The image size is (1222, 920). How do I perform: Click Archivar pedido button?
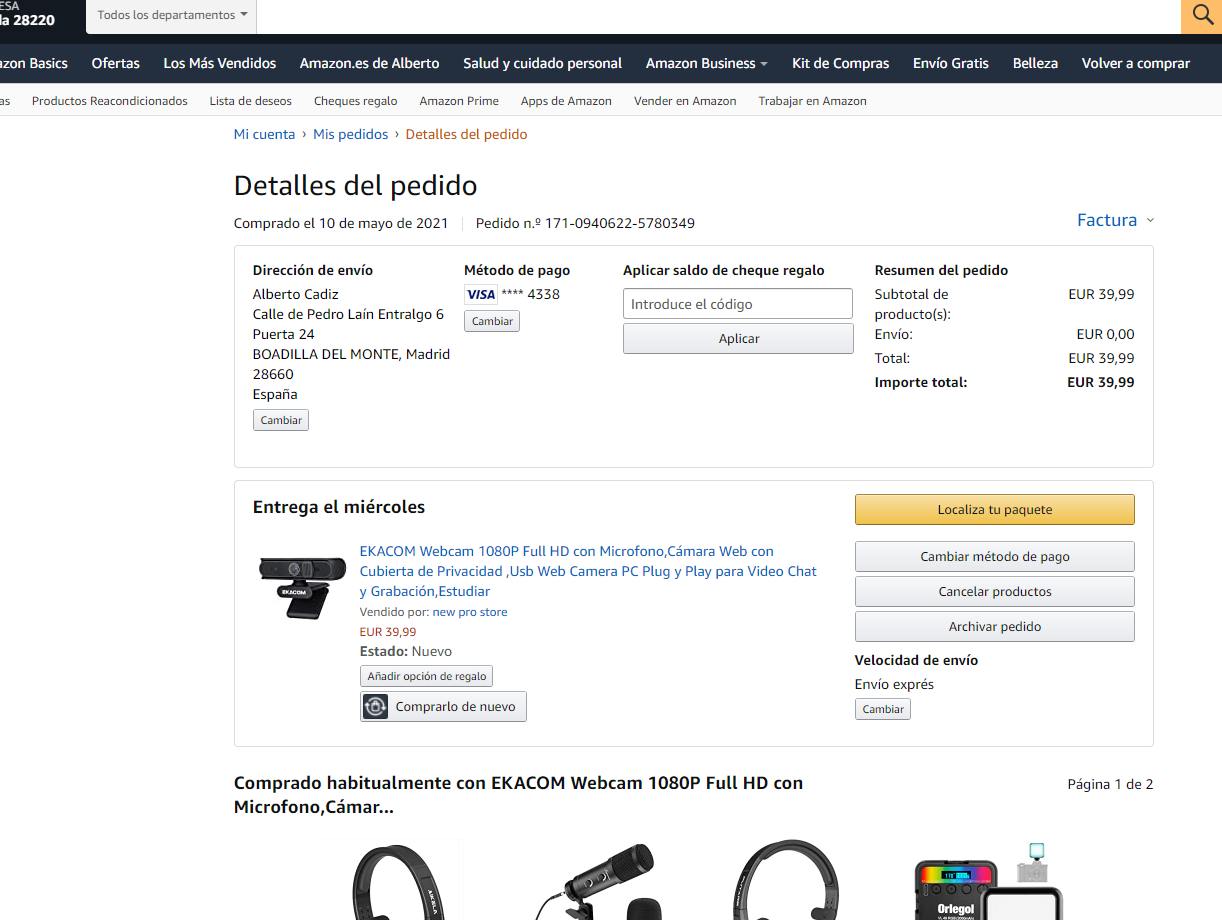pyautogui.click(x=994, y=626)
